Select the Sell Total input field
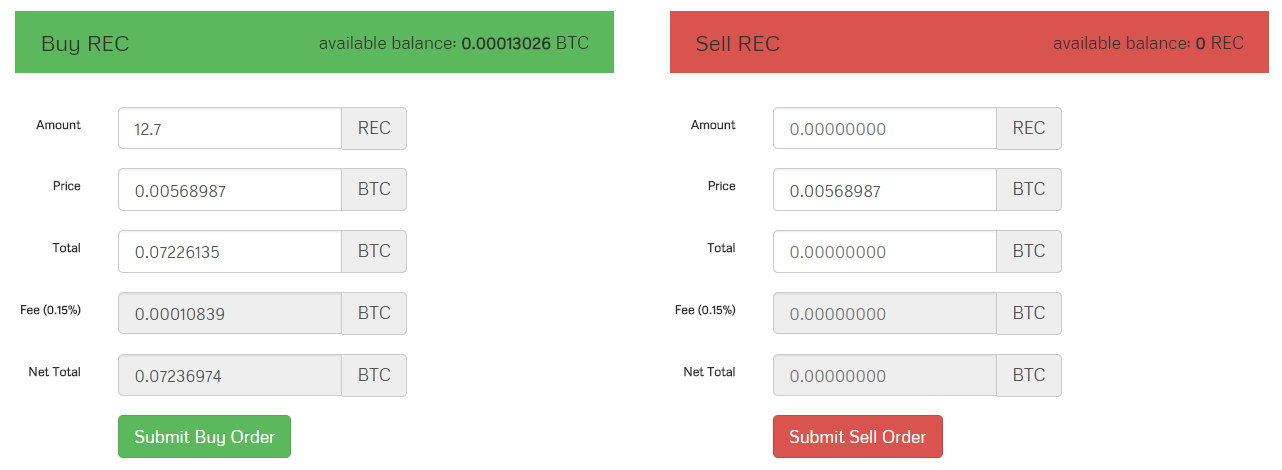The height and width of the screenshot is (470, 1282). (x=884, y=252)
